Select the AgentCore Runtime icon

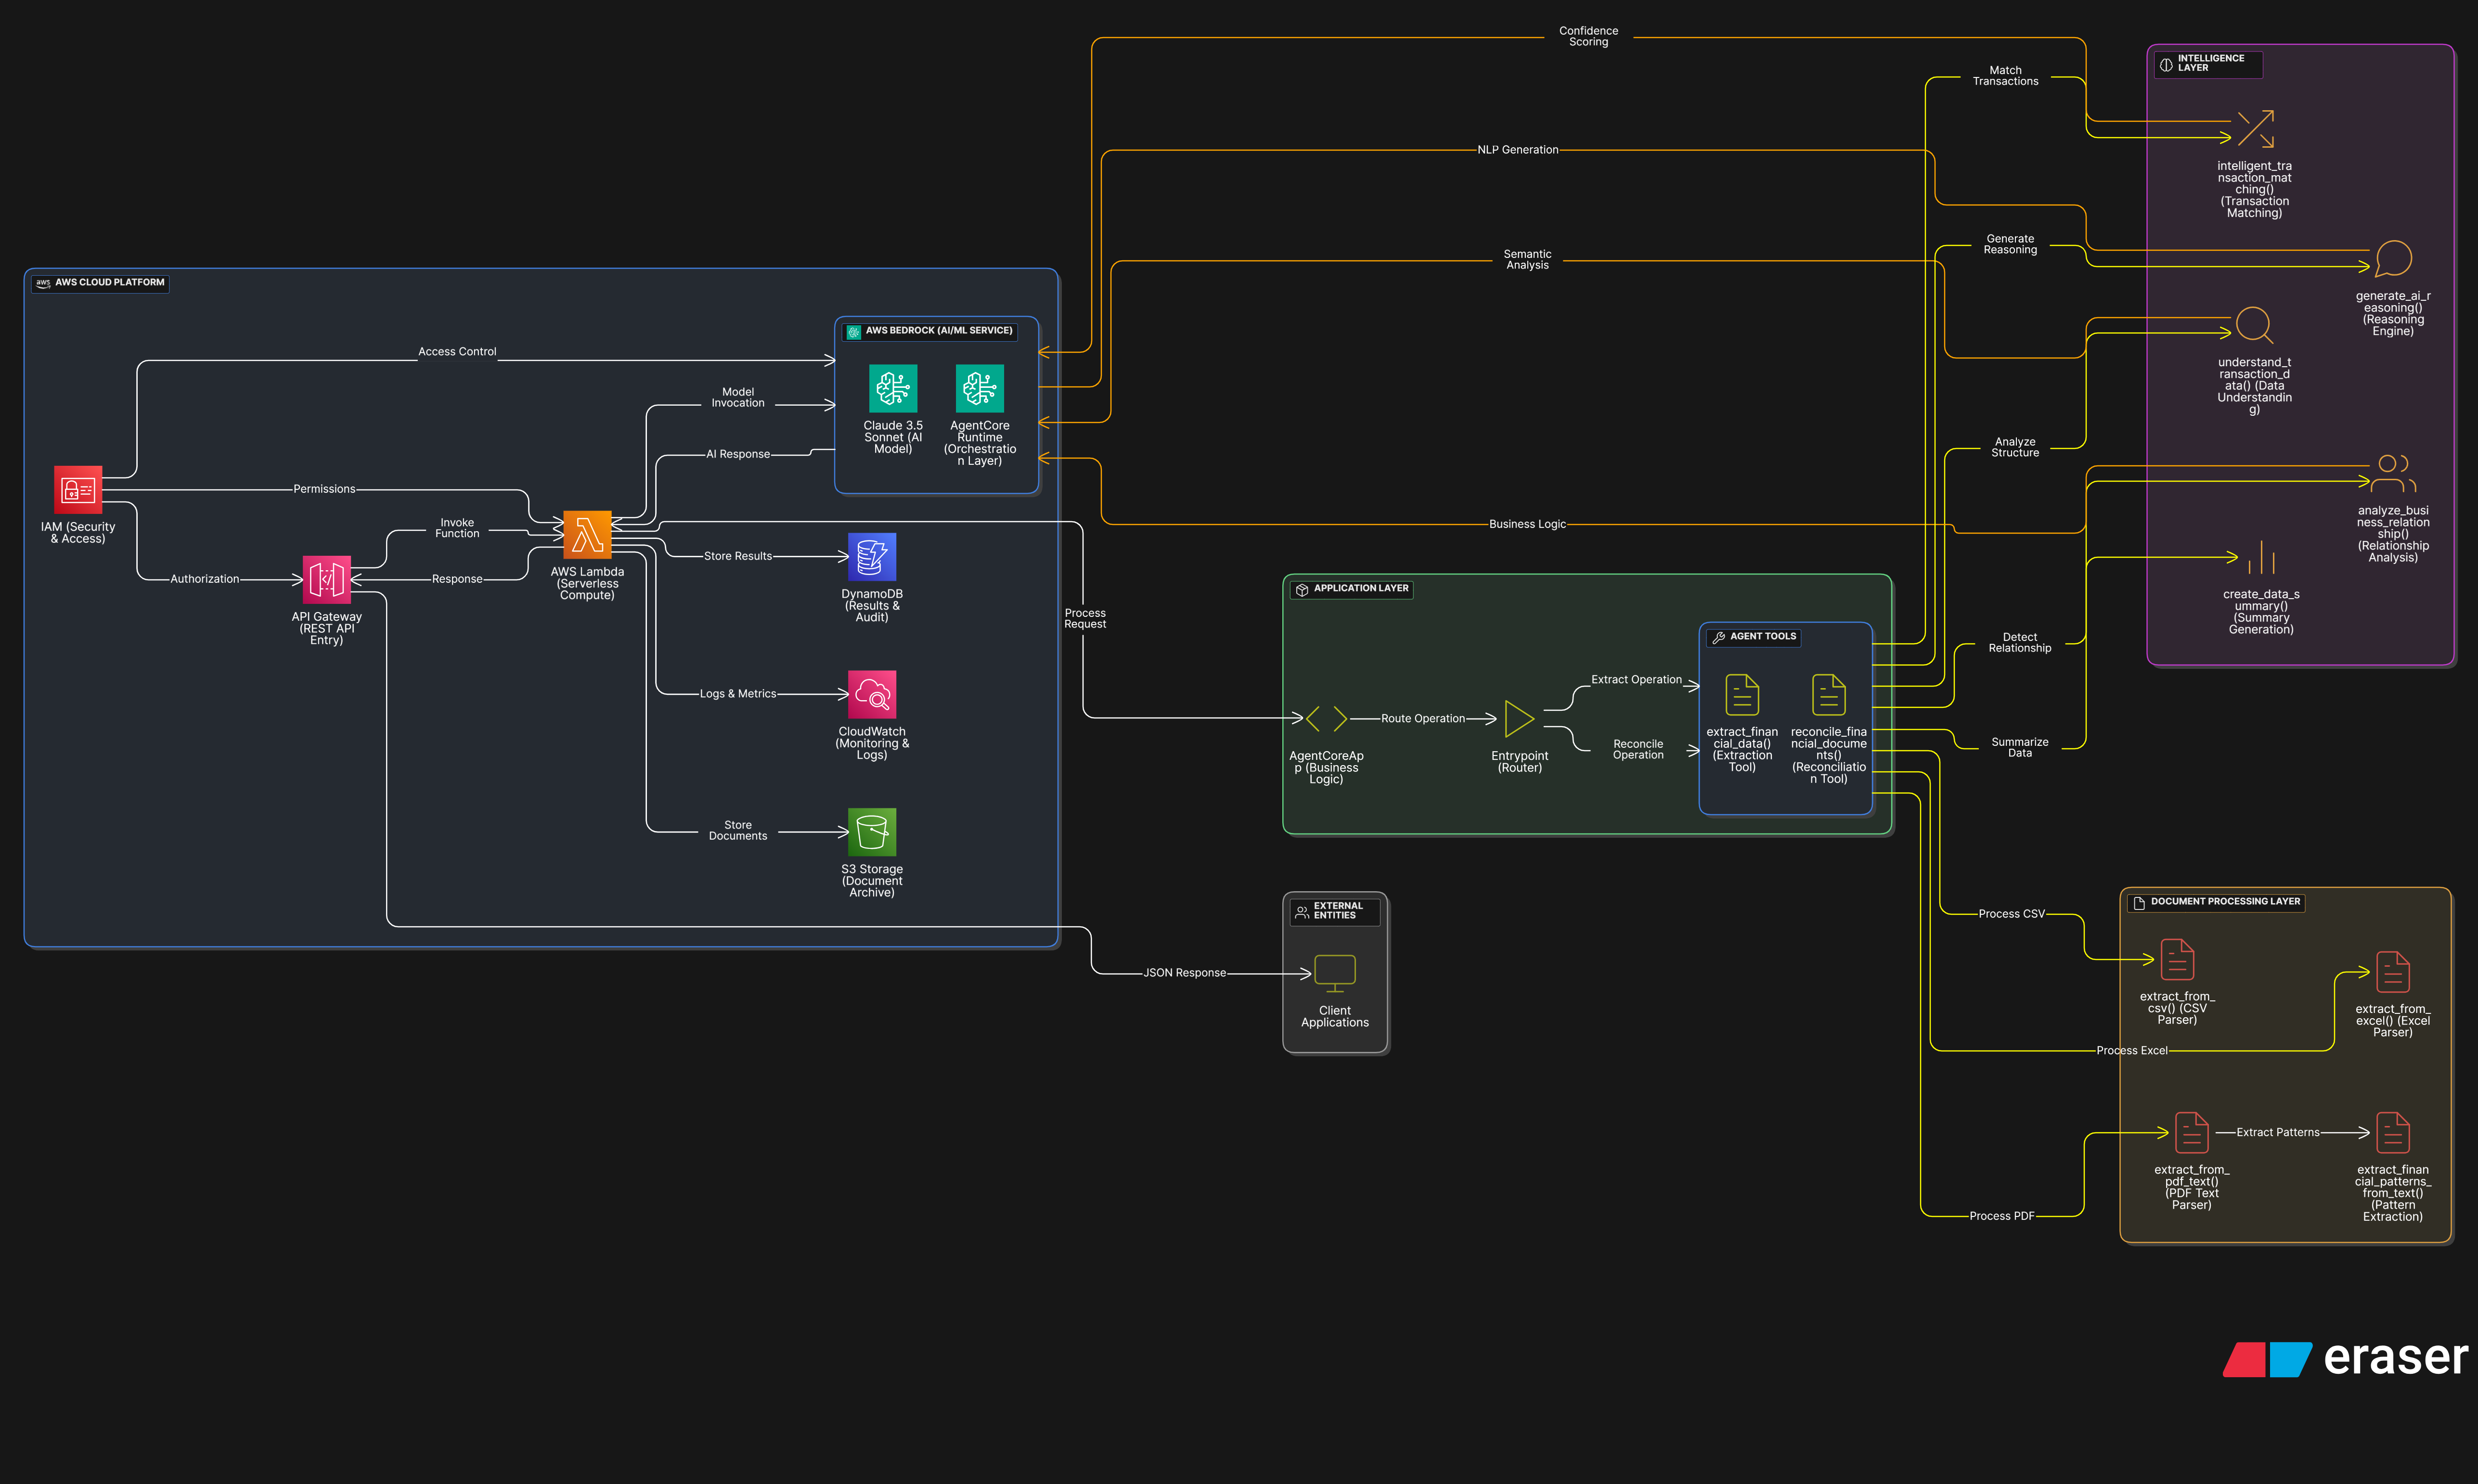(x=979, y=388)
